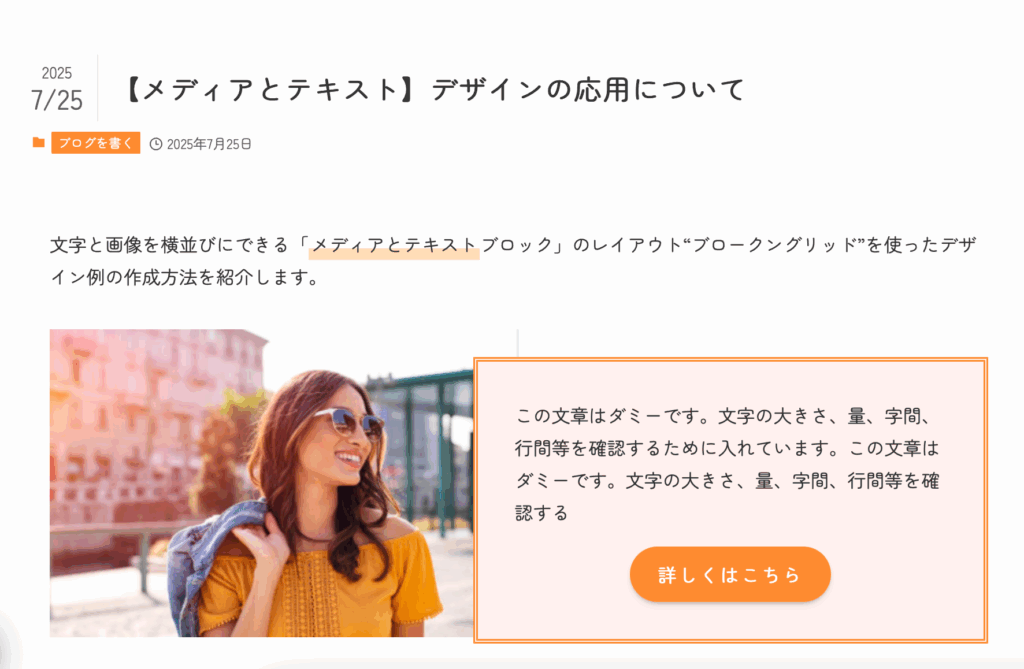Click the 【メディアとテキスト】 part of the title
The image size is (1024, 669).
click(x=271, y=90)
